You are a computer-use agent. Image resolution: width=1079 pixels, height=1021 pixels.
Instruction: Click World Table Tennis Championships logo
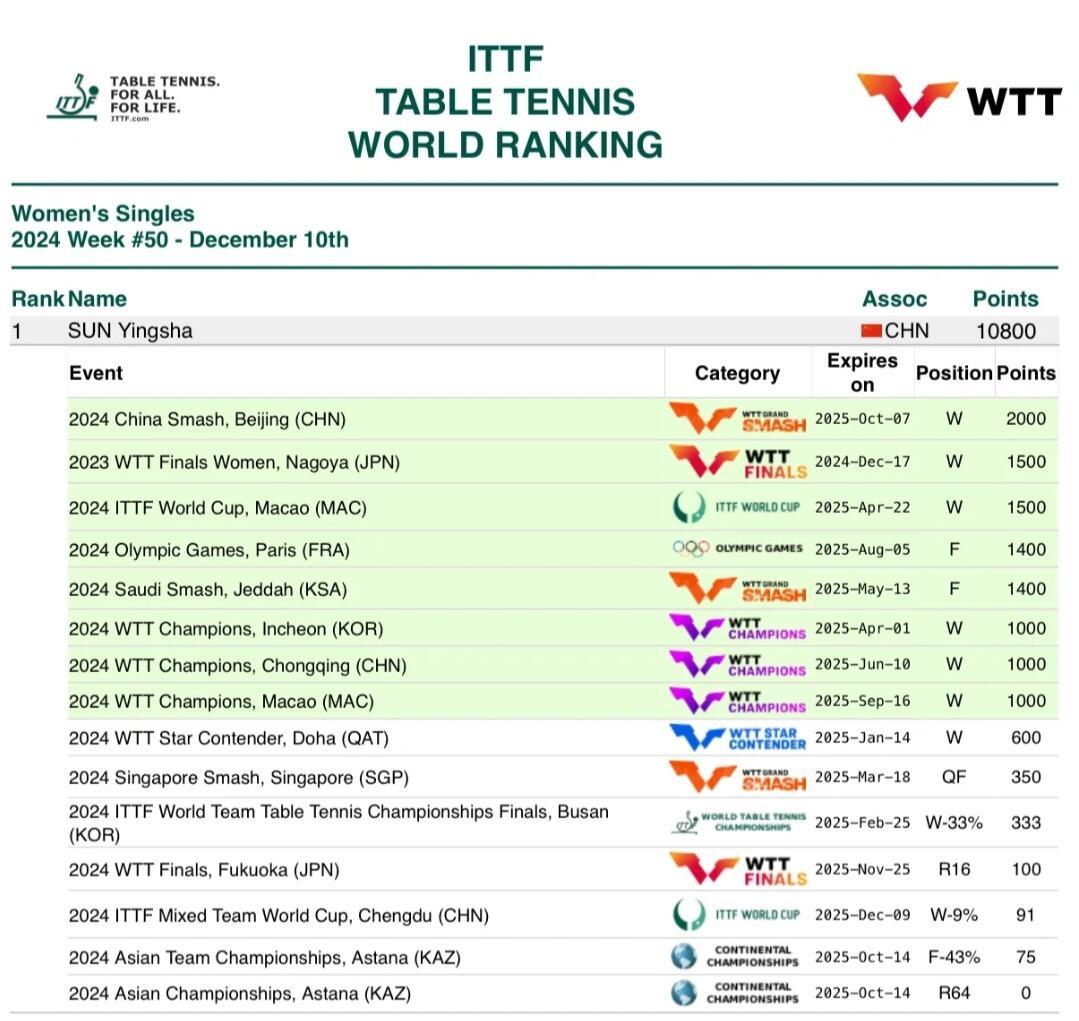tap(738, 822)
